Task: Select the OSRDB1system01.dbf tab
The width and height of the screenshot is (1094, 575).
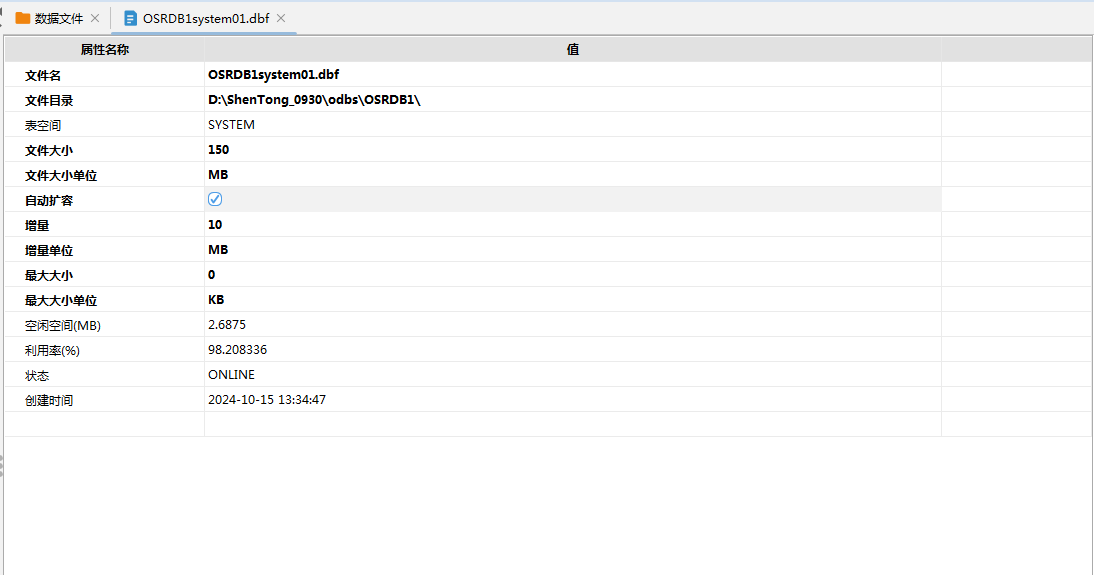Action: click(x=206, y=18)
